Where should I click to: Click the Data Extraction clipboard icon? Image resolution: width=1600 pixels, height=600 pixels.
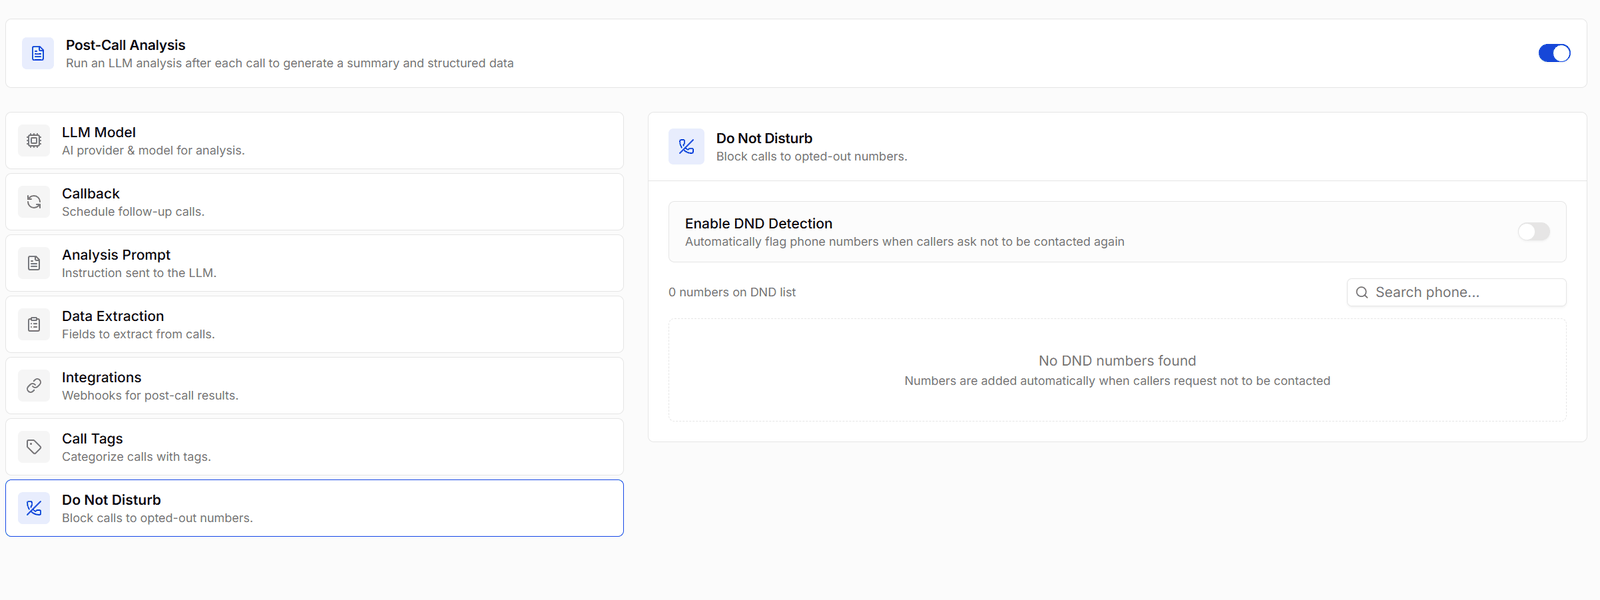point(34,324)
